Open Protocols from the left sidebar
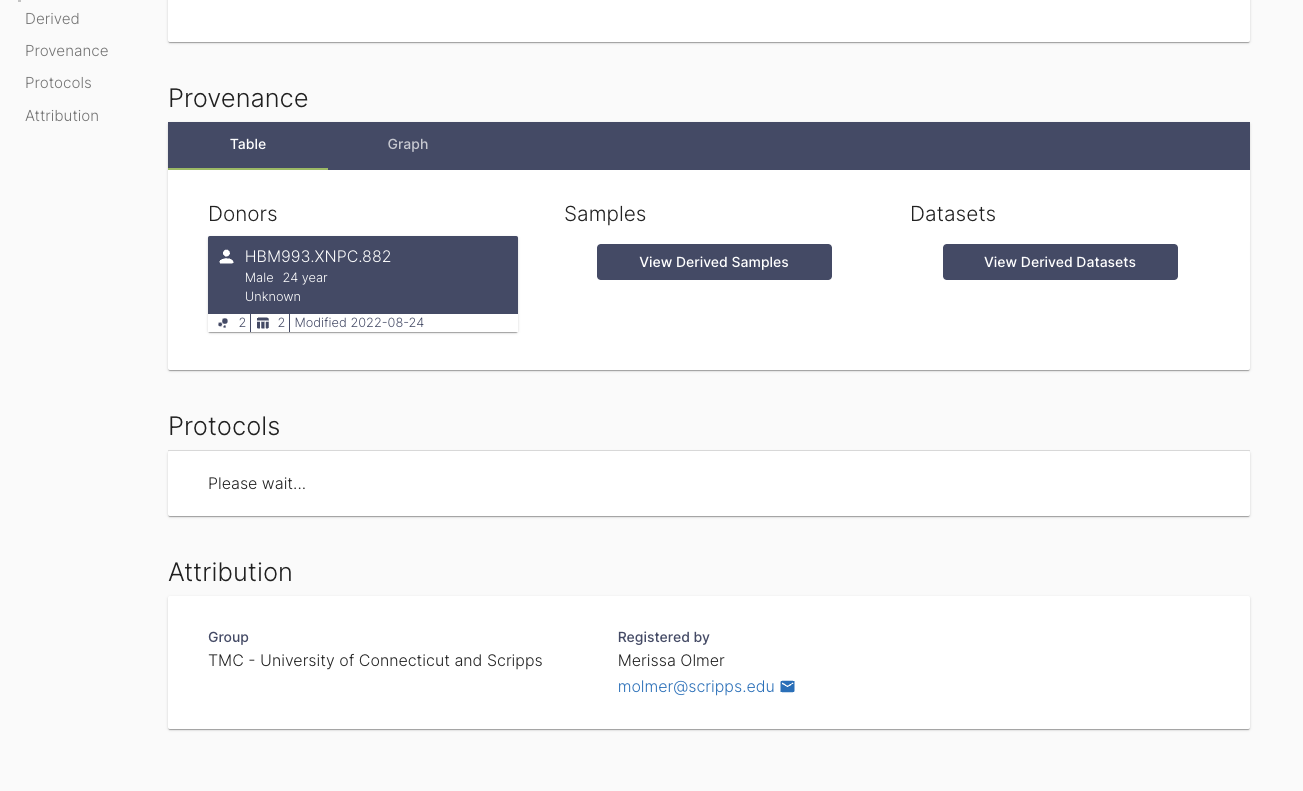1303x791 pixels. click(x=58, y=83)
